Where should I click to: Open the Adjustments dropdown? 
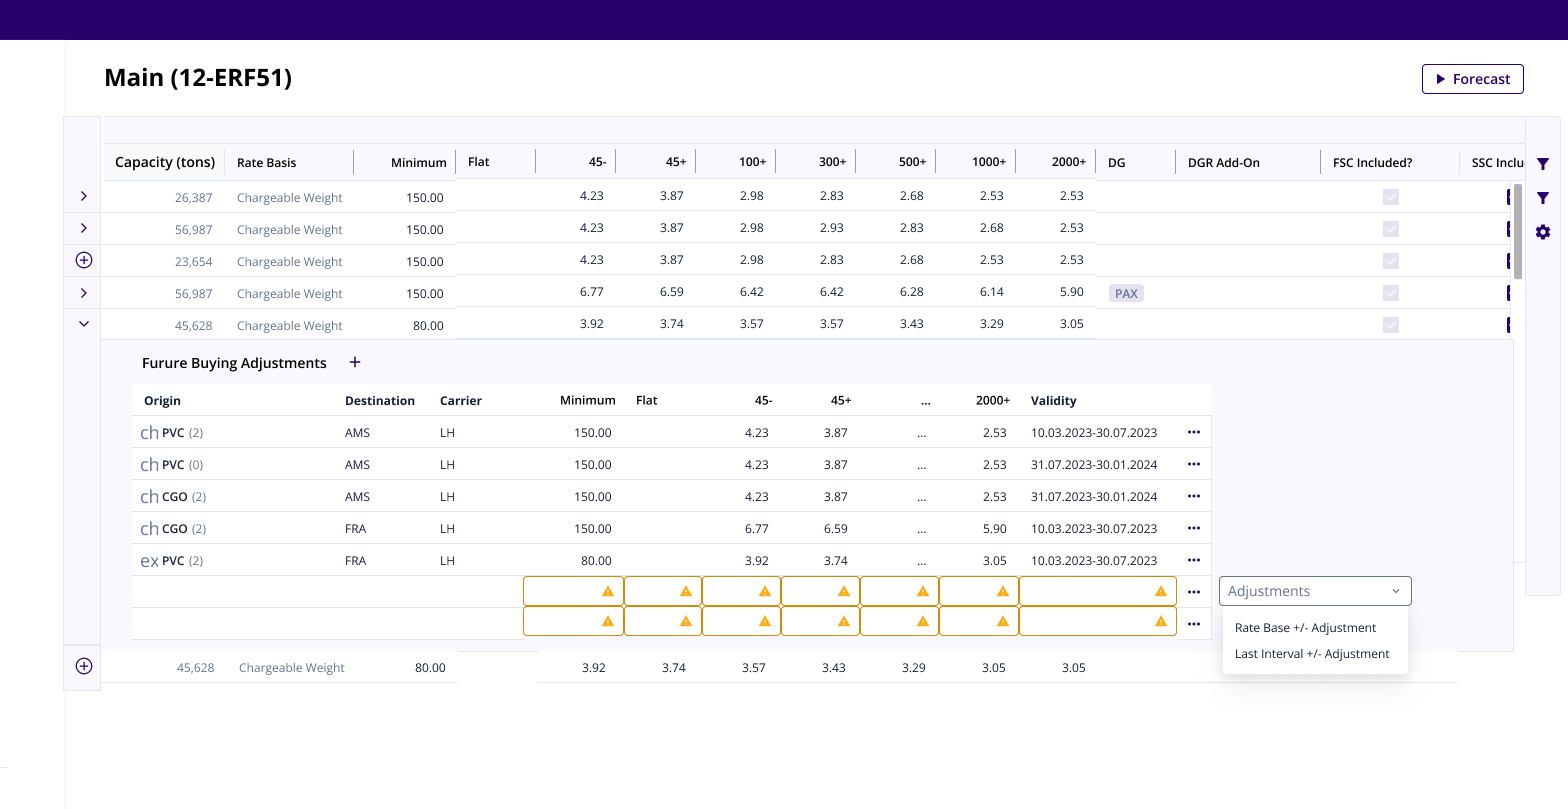click(1315, 591)
